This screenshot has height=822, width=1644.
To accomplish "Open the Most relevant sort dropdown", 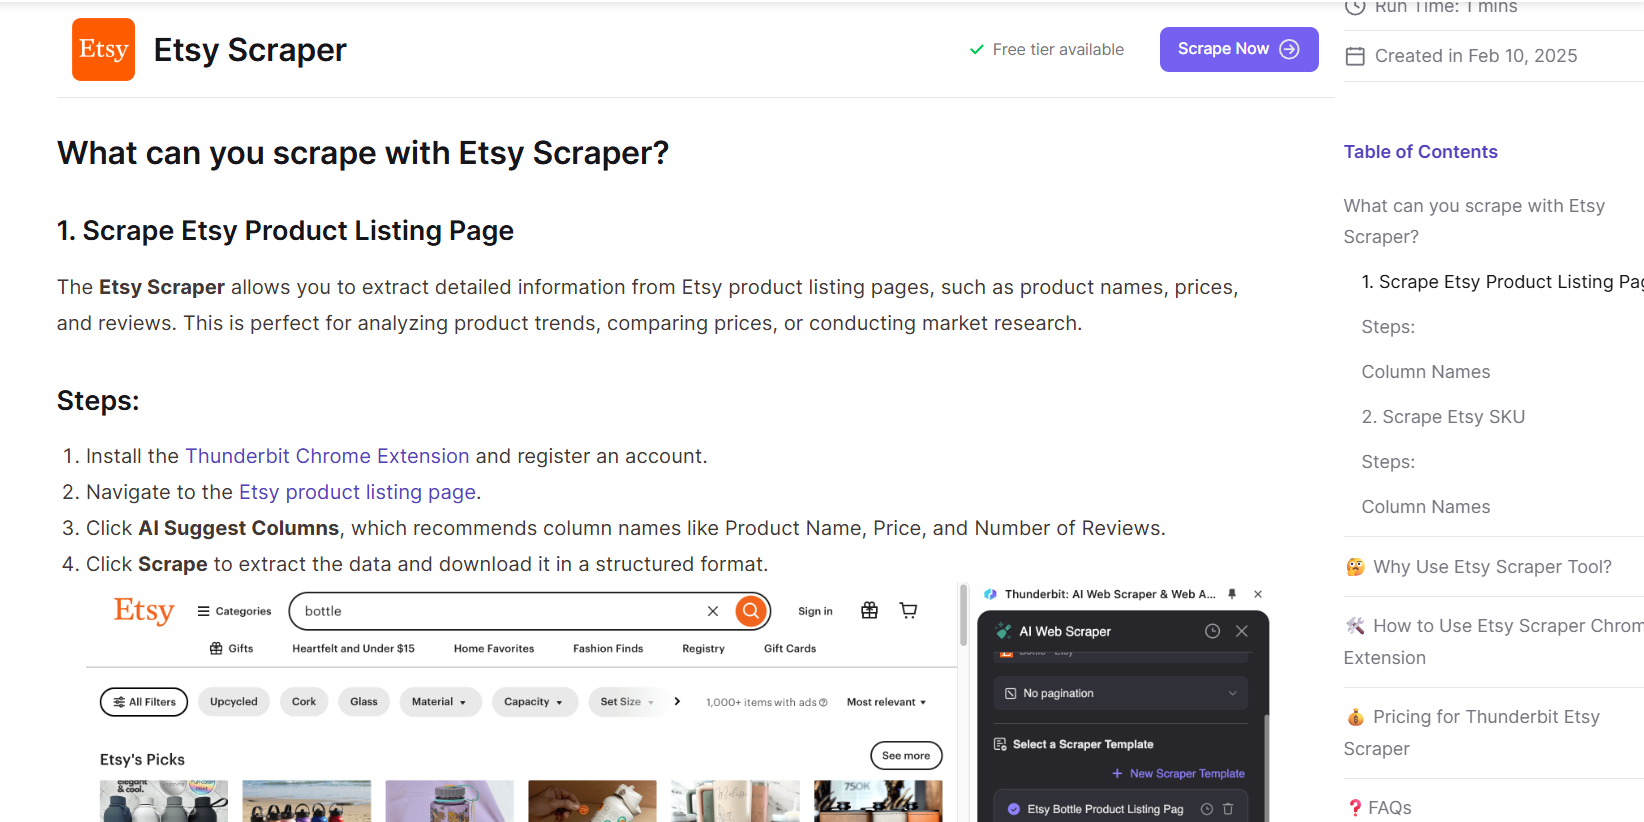I will [886, 702].
